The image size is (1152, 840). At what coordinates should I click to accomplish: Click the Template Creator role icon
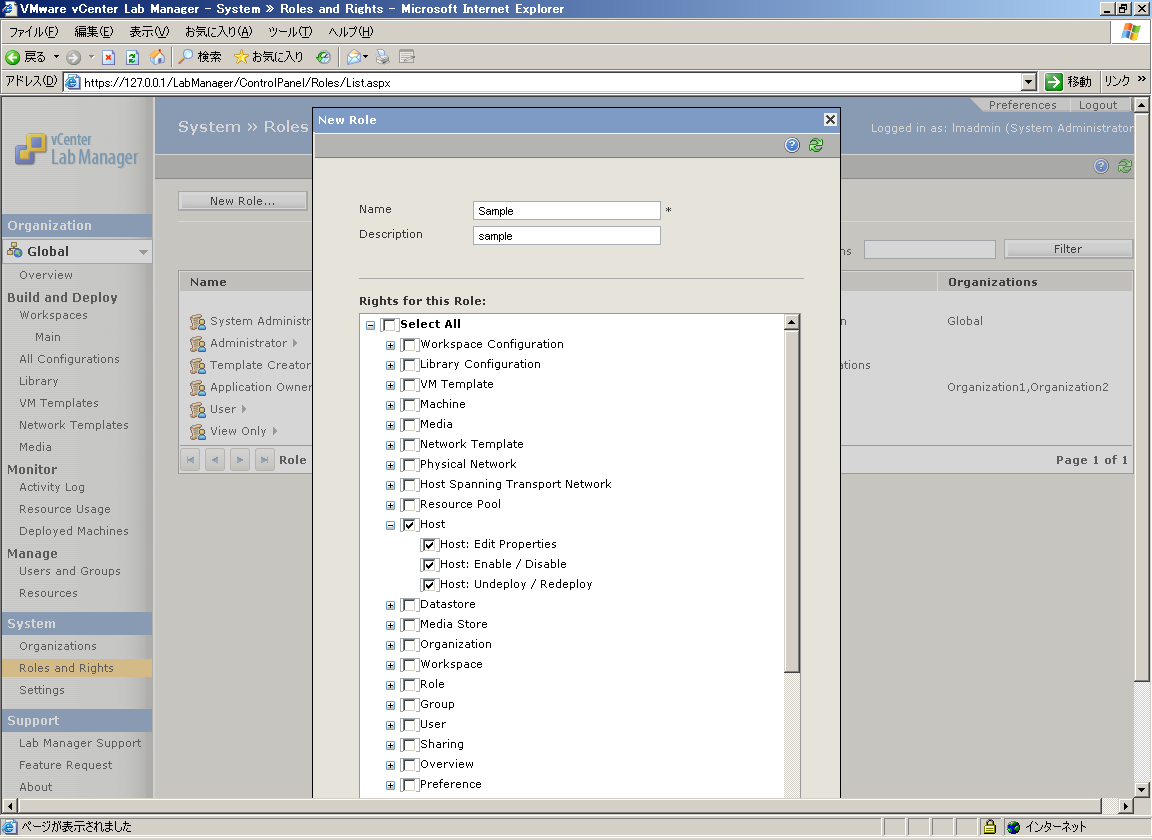(198, 366)
